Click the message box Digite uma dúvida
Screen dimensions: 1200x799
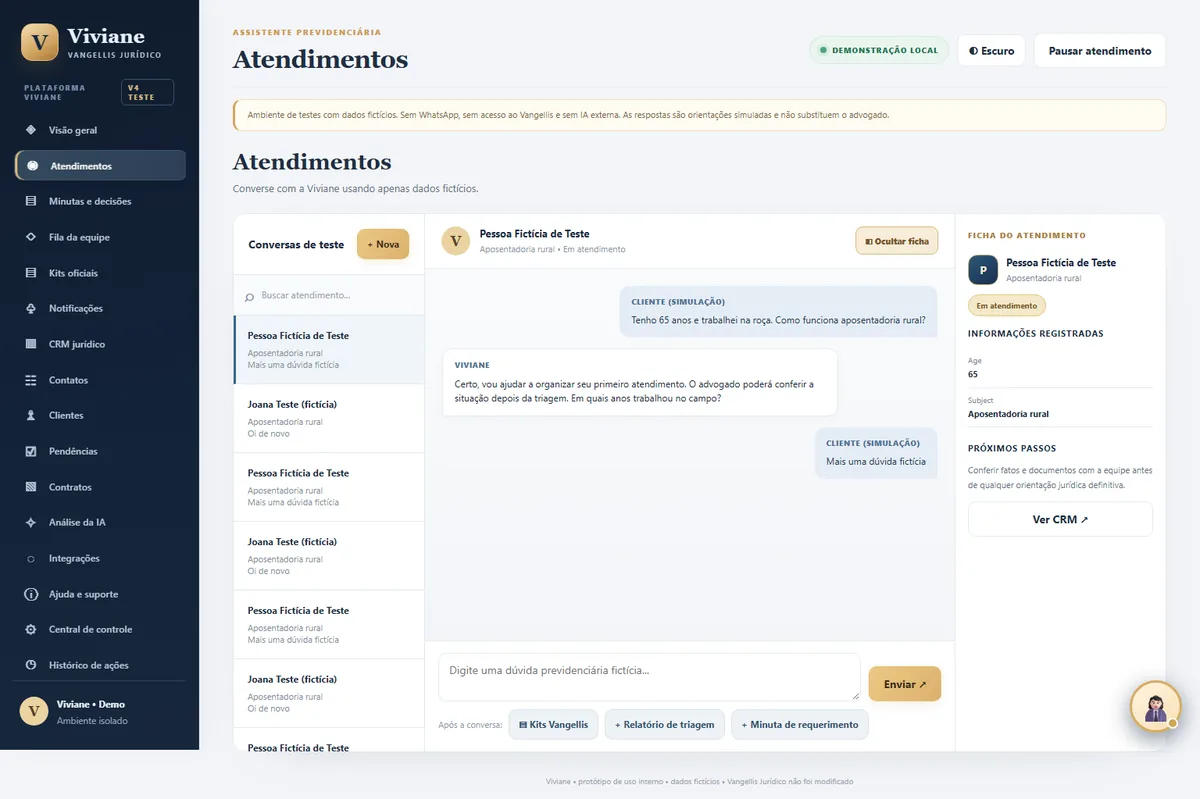pyautogui.click(x=649, y=677)
